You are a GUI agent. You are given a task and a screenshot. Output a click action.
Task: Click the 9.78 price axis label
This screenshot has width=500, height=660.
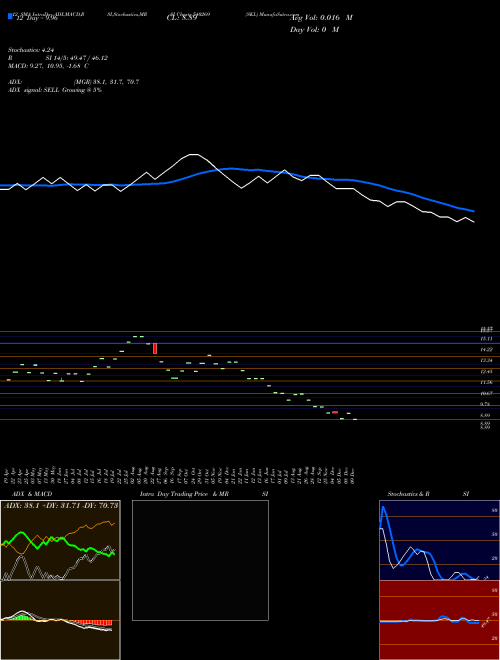coord(485,404)
